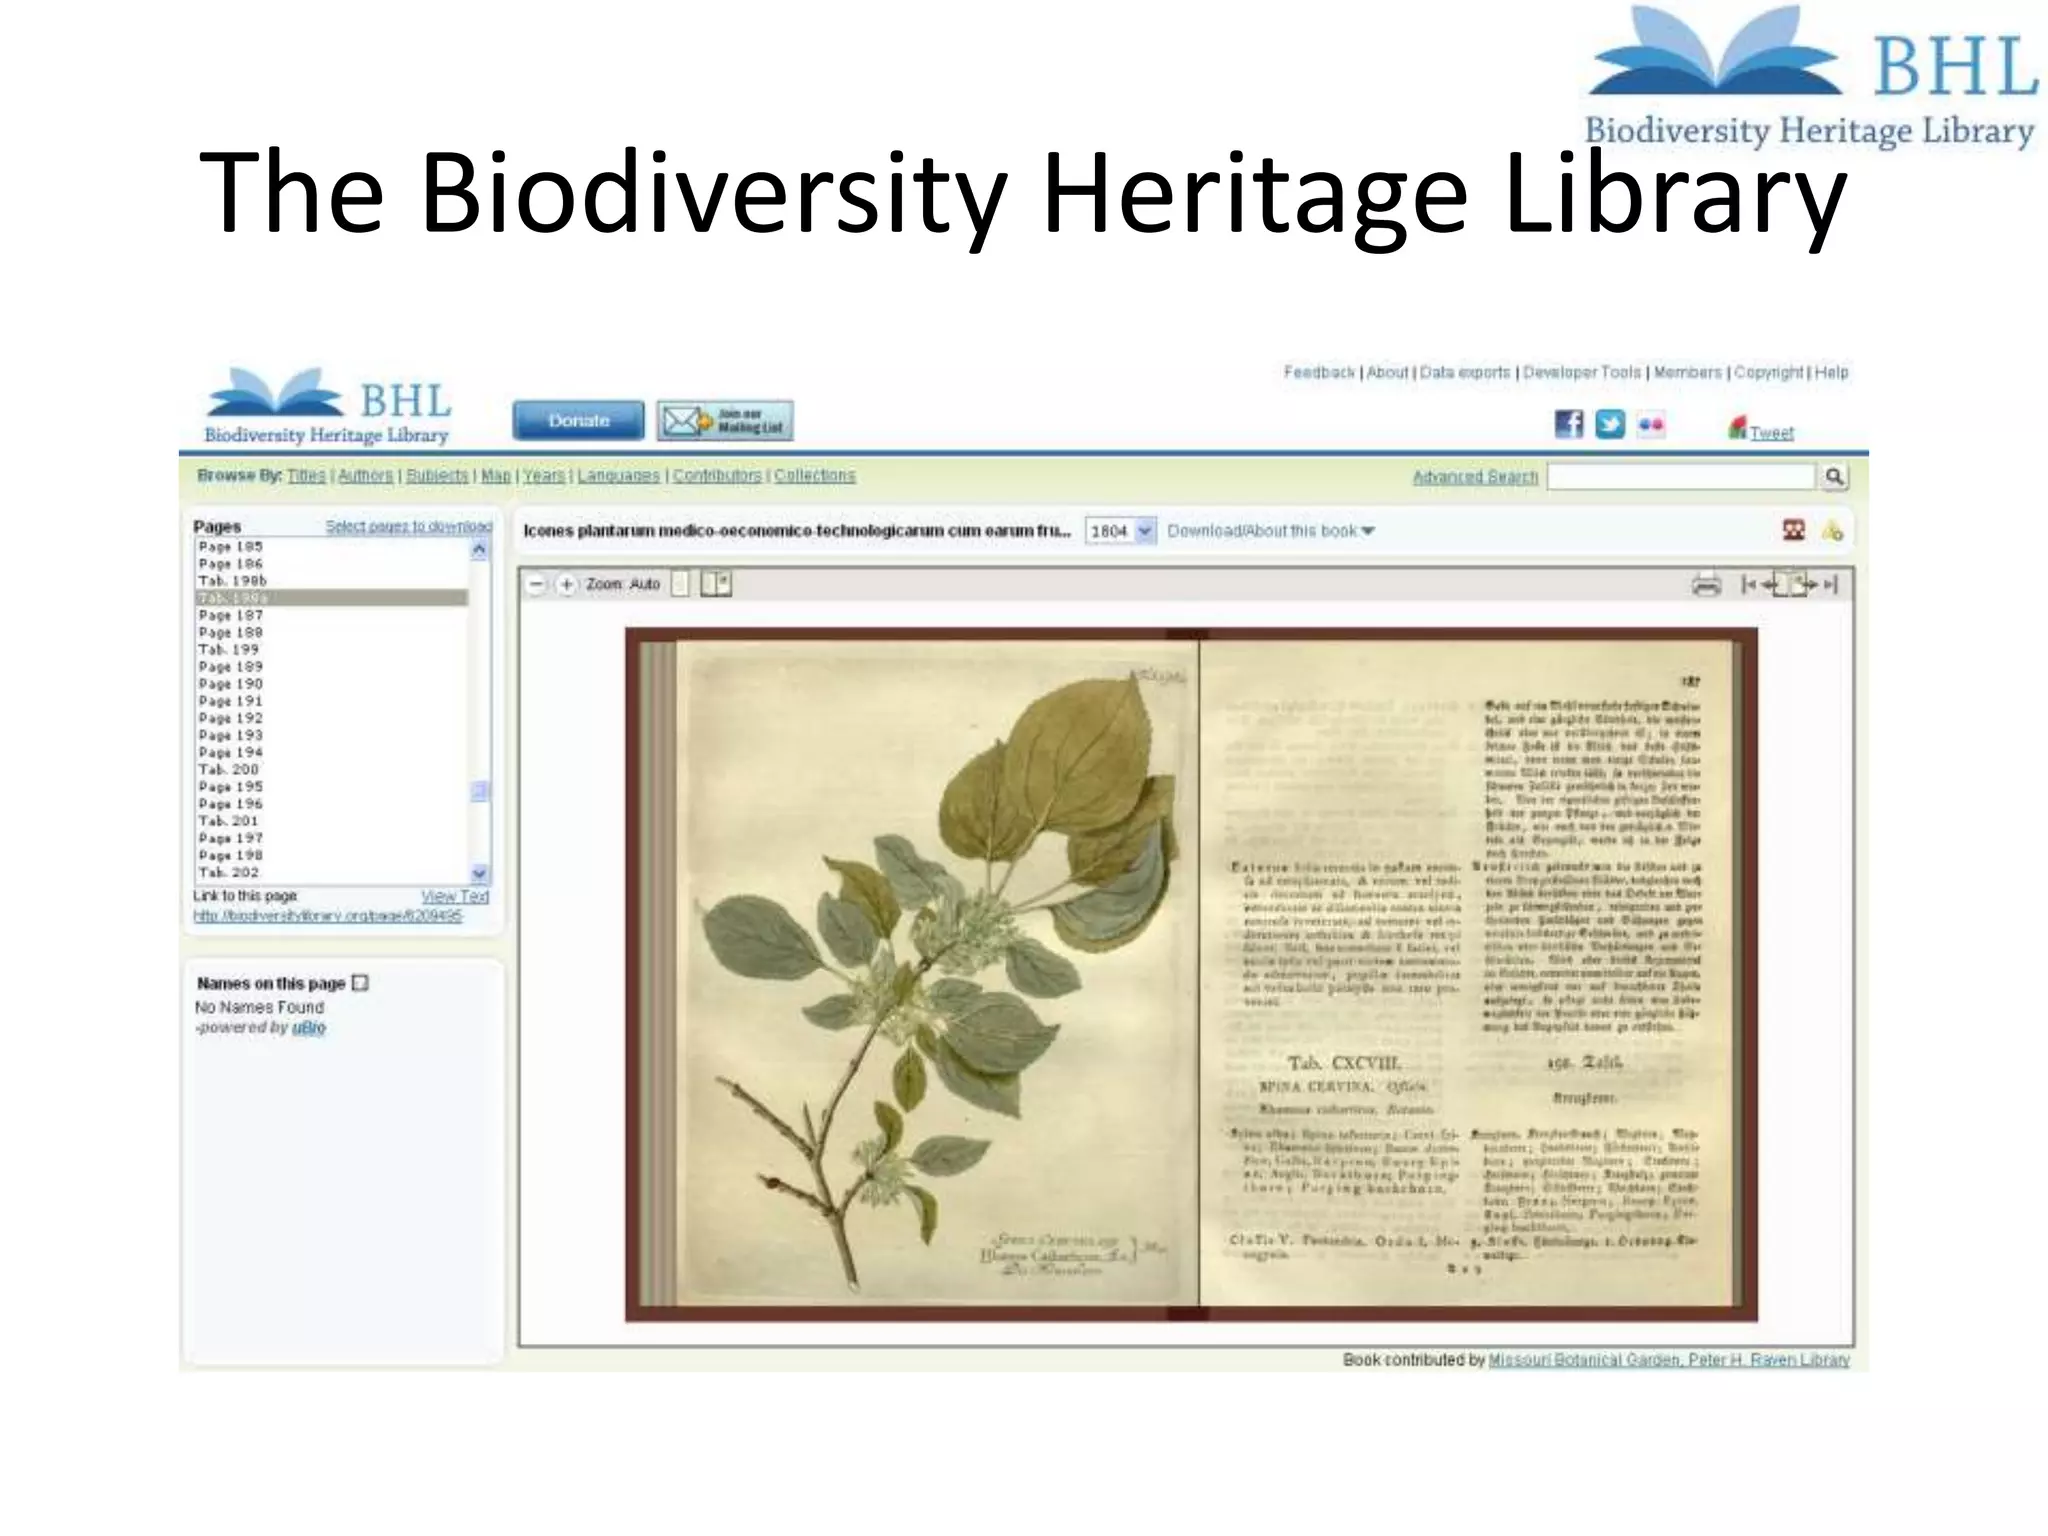This screenshot has height=1536, width=2048.
Task: Browse by Contributors
Action: [x=717, y=476]
